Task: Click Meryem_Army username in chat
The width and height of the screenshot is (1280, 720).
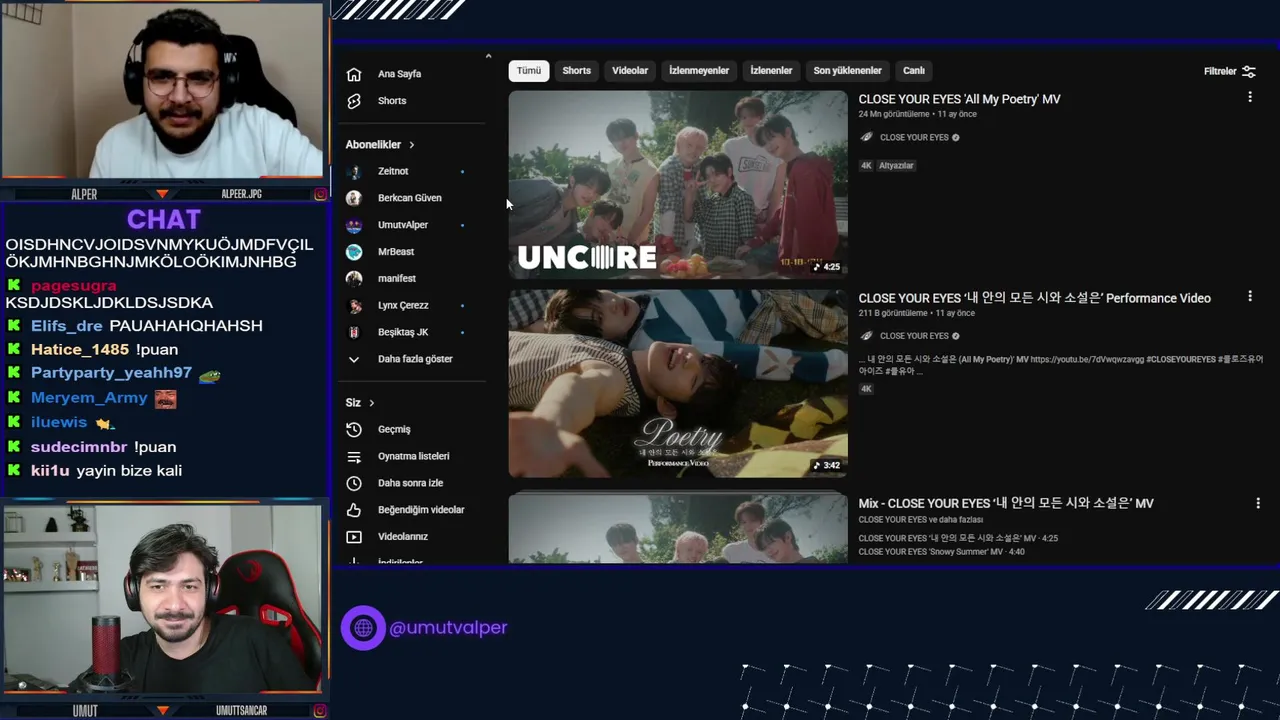Action: point(89,398)
